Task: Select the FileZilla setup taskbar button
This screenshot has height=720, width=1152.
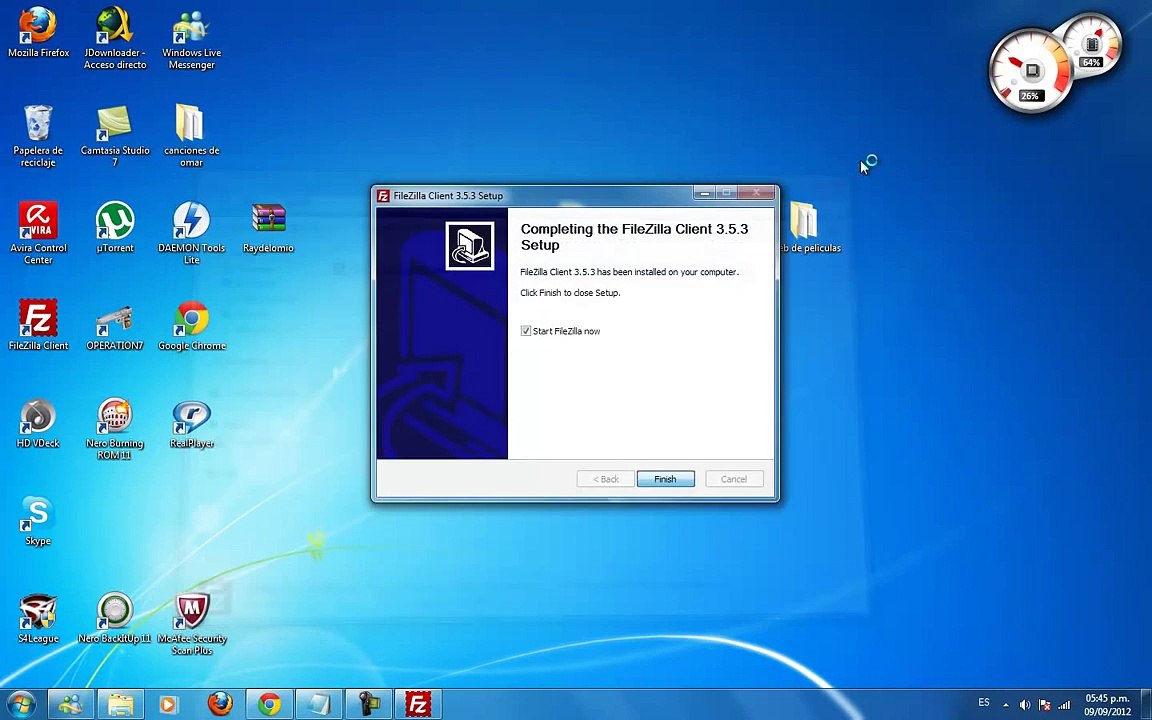Action: 418,705
